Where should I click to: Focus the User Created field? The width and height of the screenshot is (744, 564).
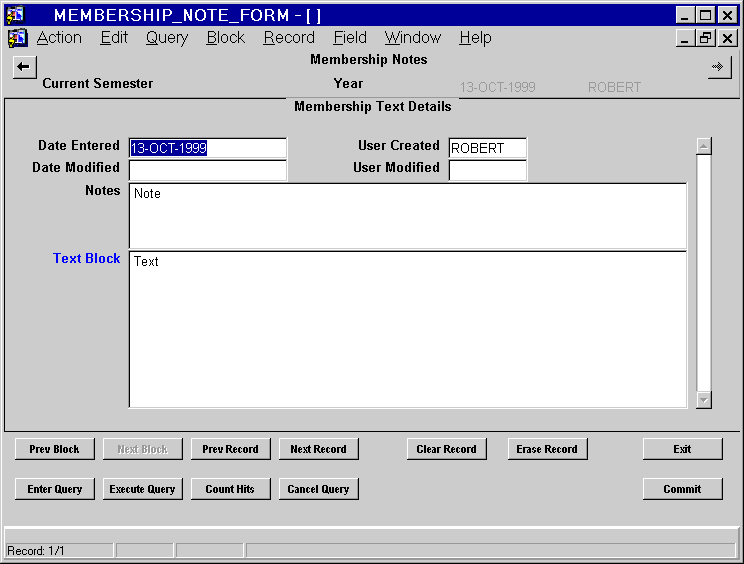point(487,148)
